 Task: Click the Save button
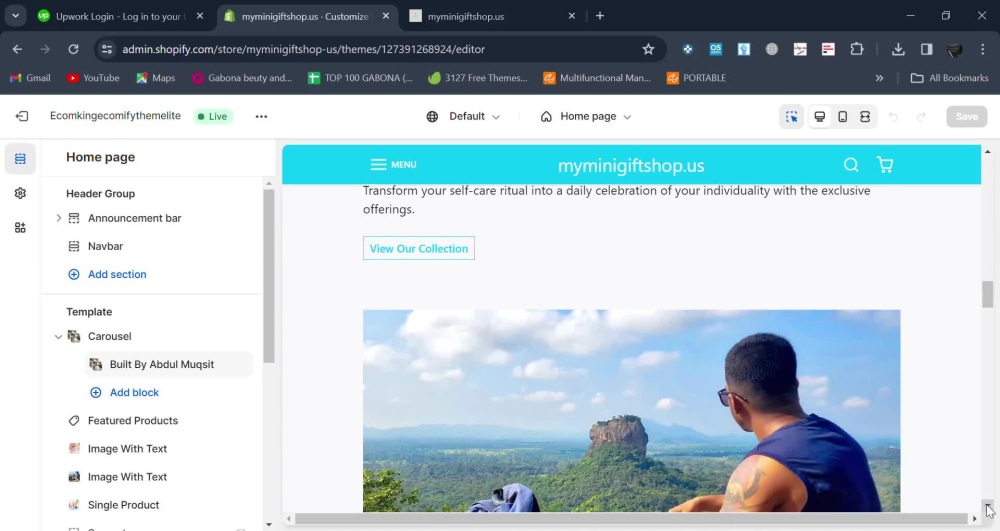pos(966,117)
